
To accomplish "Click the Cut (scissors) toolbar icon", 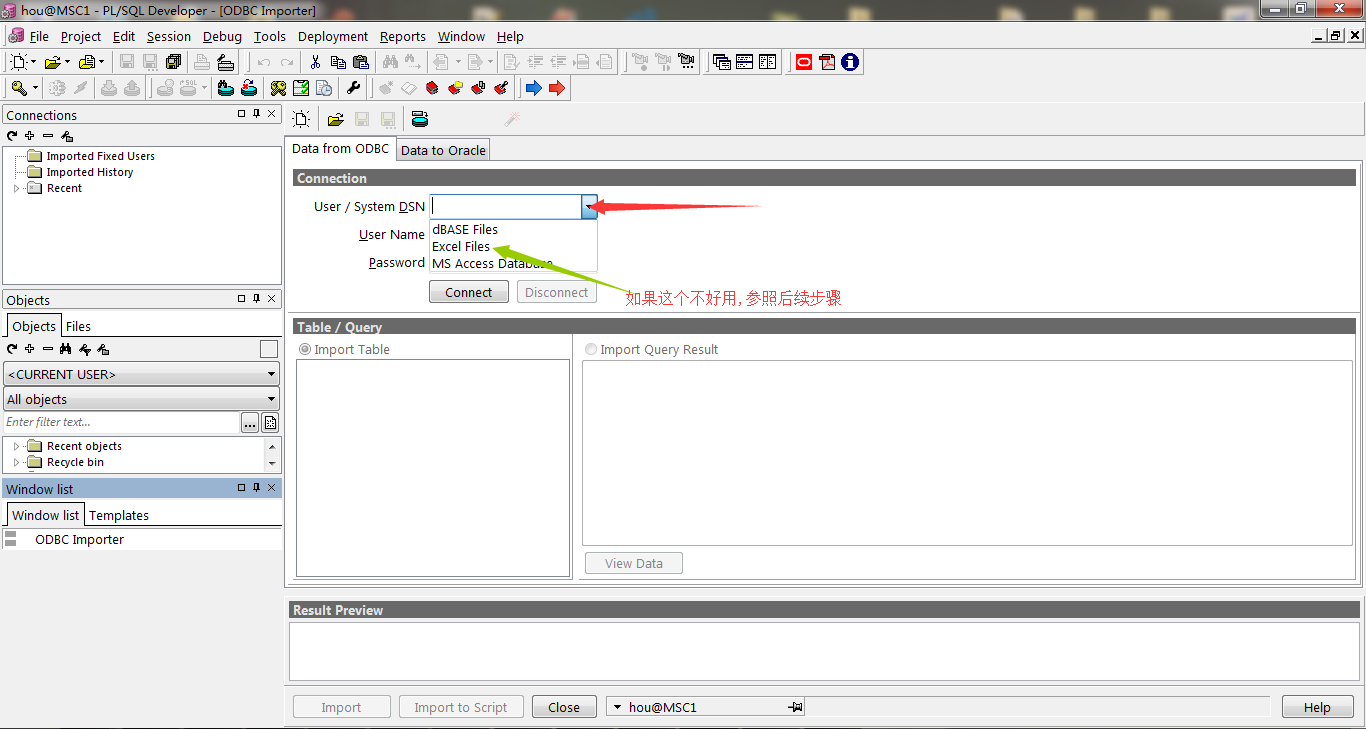I will pos(314,61).
